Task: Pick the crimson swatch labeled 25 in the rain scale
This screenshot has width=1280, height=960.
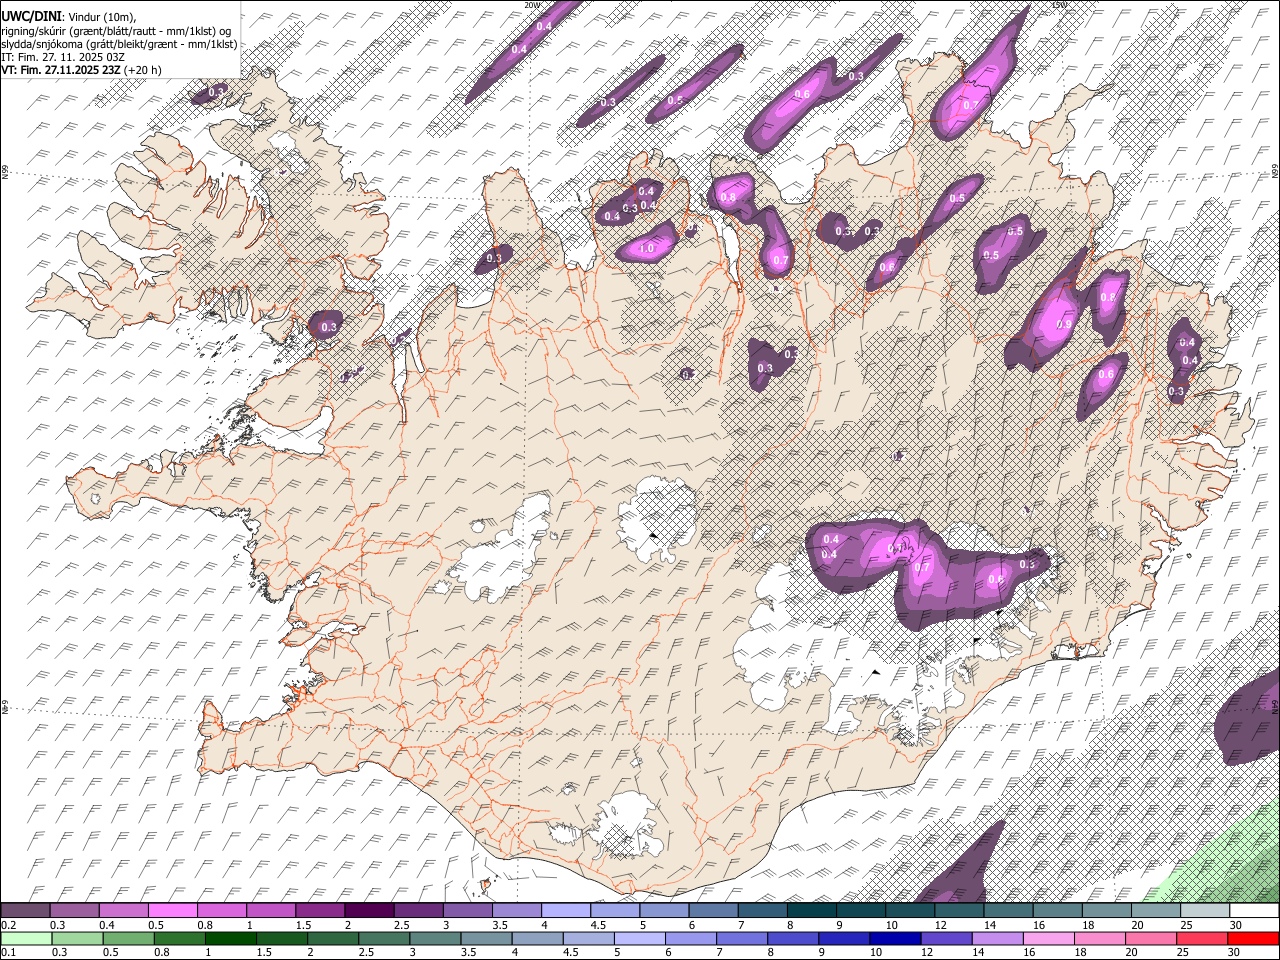Action: click(1201, 938)
